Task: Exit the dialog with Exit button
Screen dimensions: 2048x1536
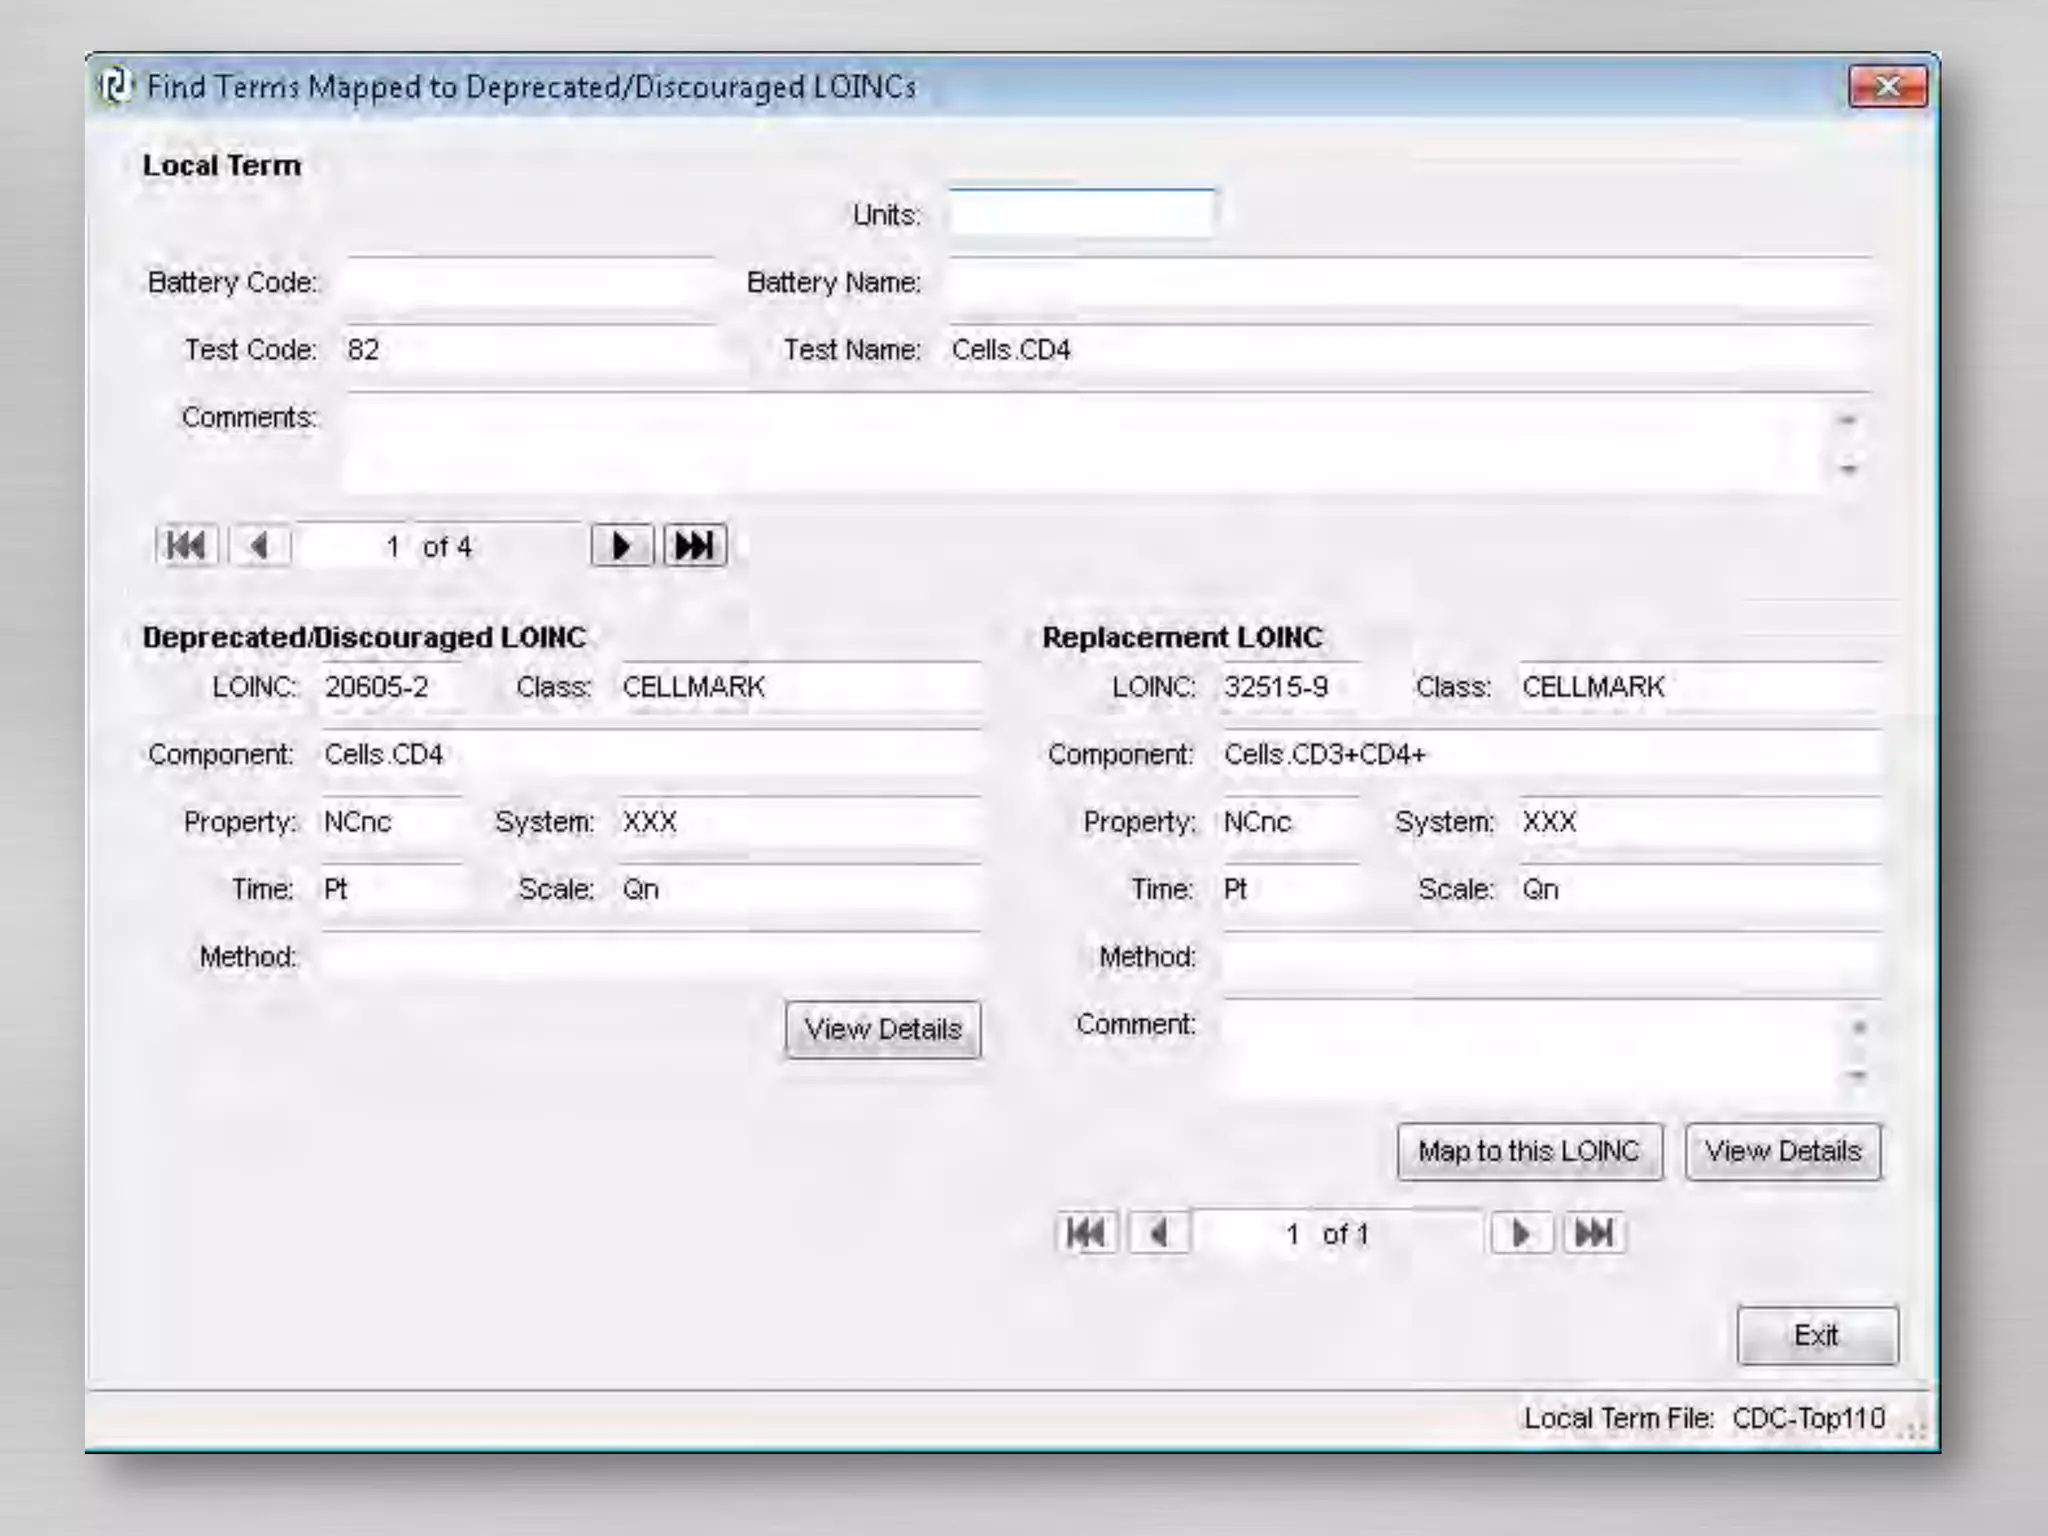Action: (1816, 1335)
